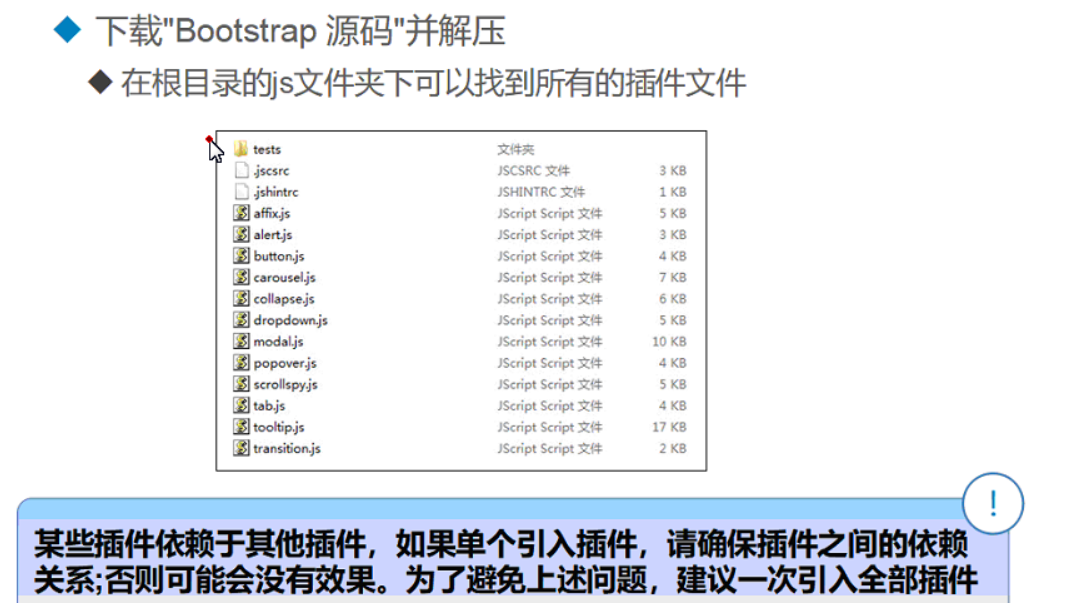Click the tooltip.js script icon
The height and width of the screenshot is (603, 1070).
241,426
